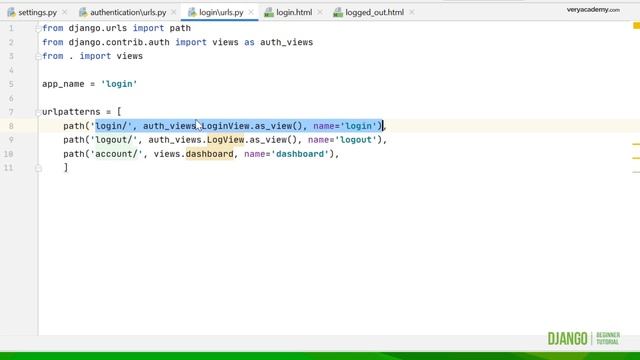The height and width of the screenshot is (360, 640).
Task: Close the login\urls.py tab
Action: (251, 12)
